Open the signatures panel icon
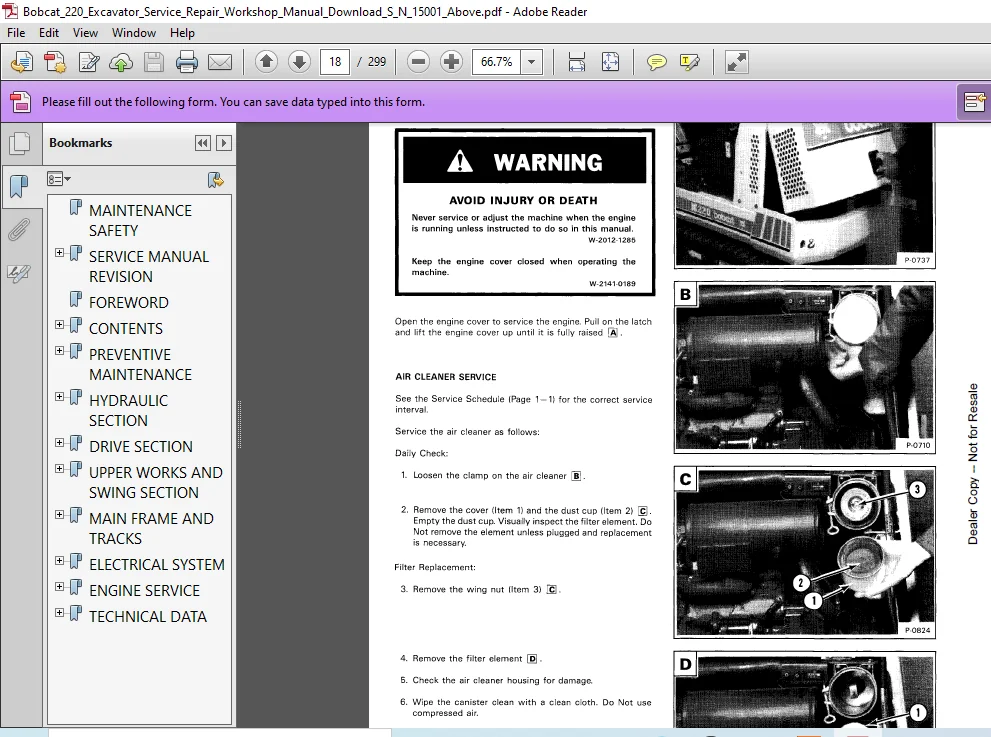 click(18, 273)
